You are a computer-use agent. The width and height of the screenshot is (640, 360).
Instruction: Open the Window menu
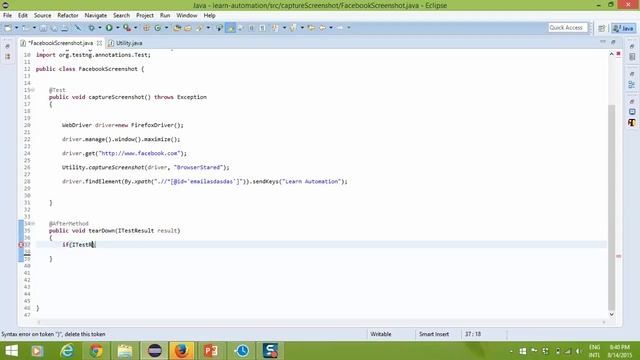[187, 16]
